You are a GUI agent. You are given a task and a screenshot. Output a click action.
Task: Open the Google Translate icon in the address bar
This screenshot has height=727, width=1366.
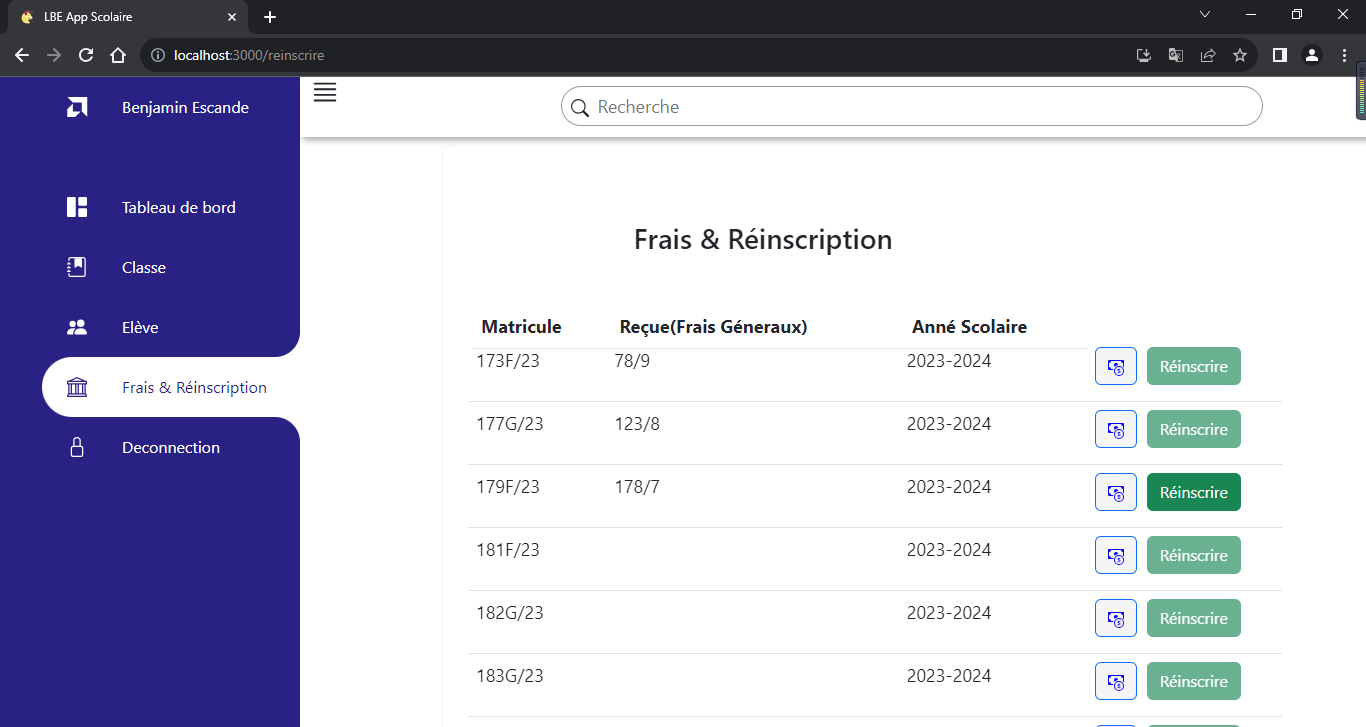tap(1175, 55)
